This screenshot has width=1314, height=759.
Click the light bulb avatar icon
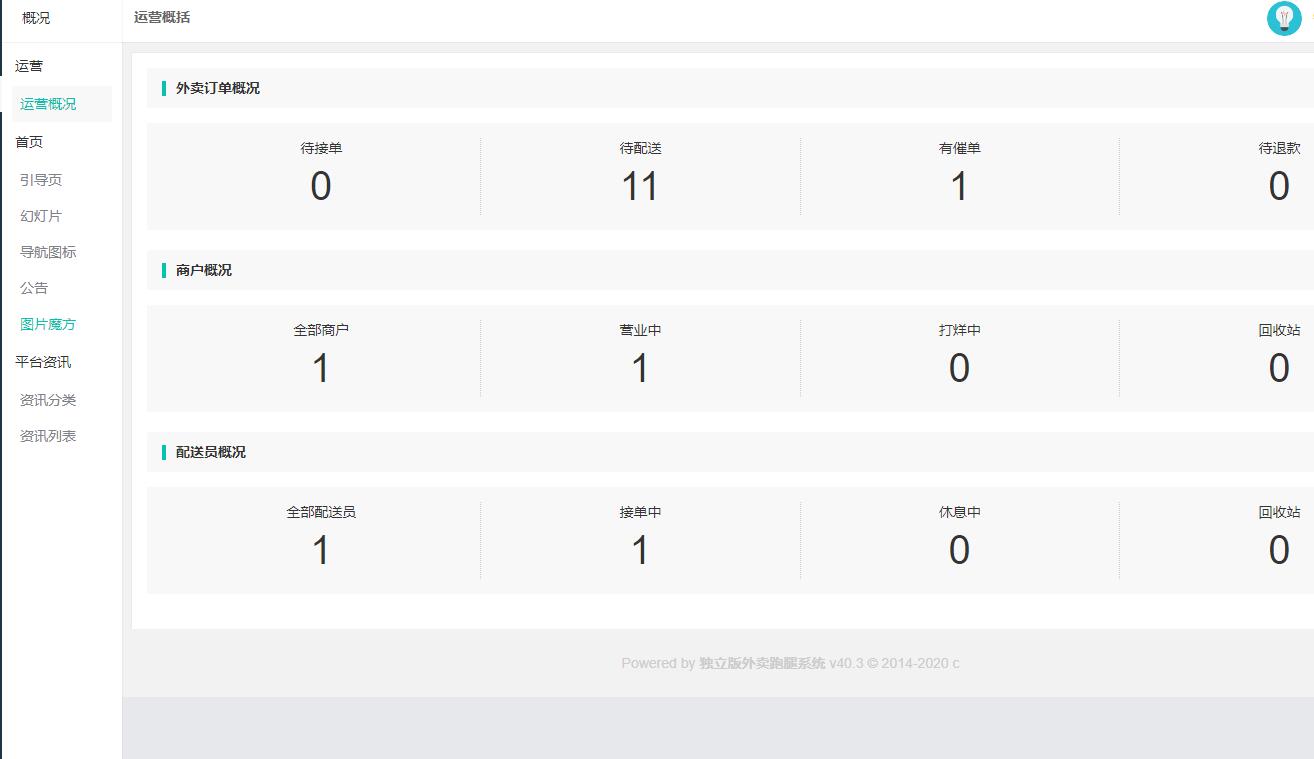1284,19
